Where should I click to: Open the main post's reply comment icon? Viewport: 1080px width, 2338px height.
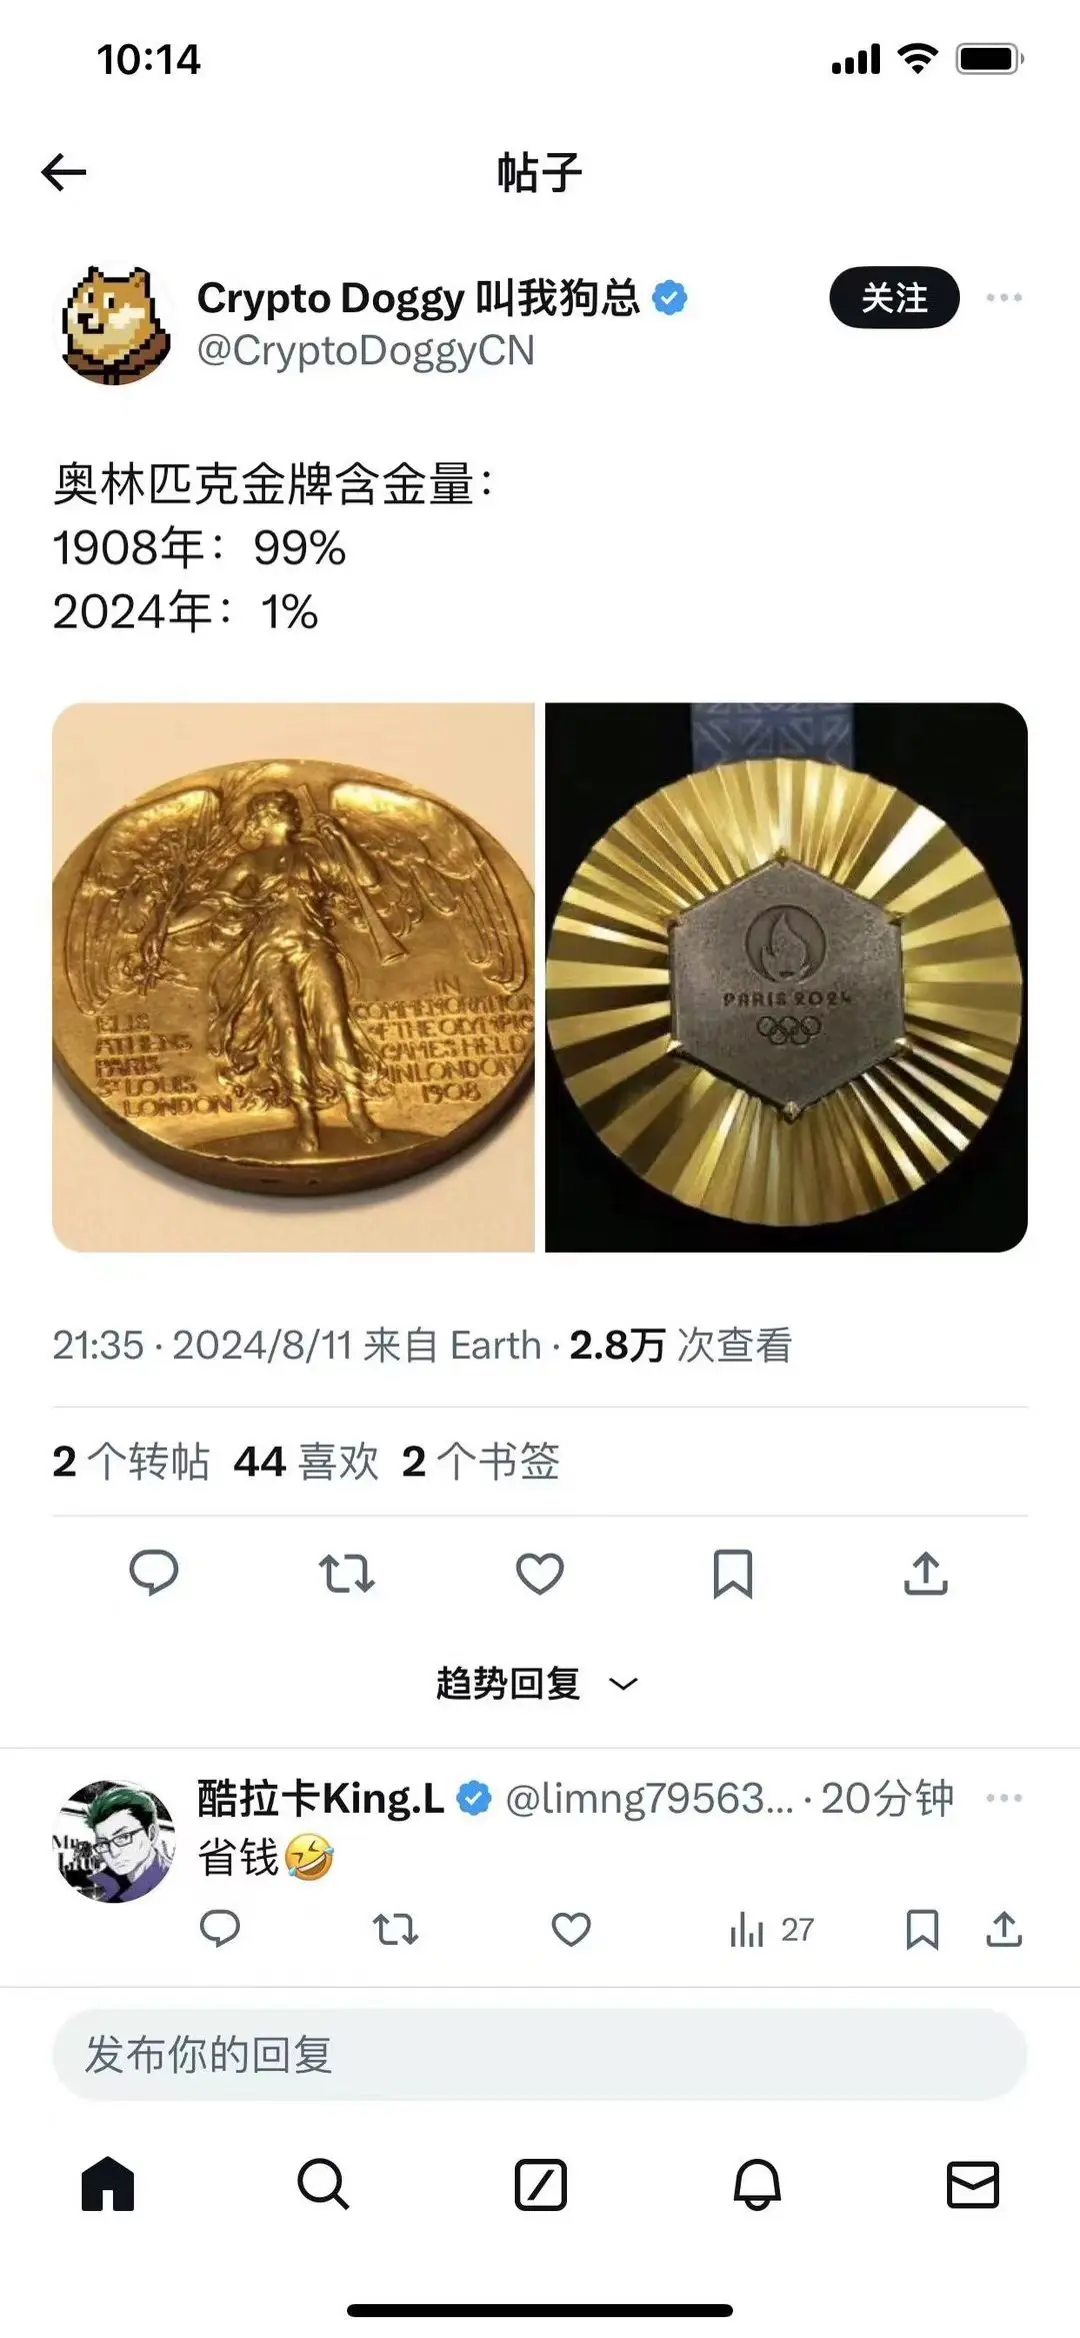(x=154, y=1573)
